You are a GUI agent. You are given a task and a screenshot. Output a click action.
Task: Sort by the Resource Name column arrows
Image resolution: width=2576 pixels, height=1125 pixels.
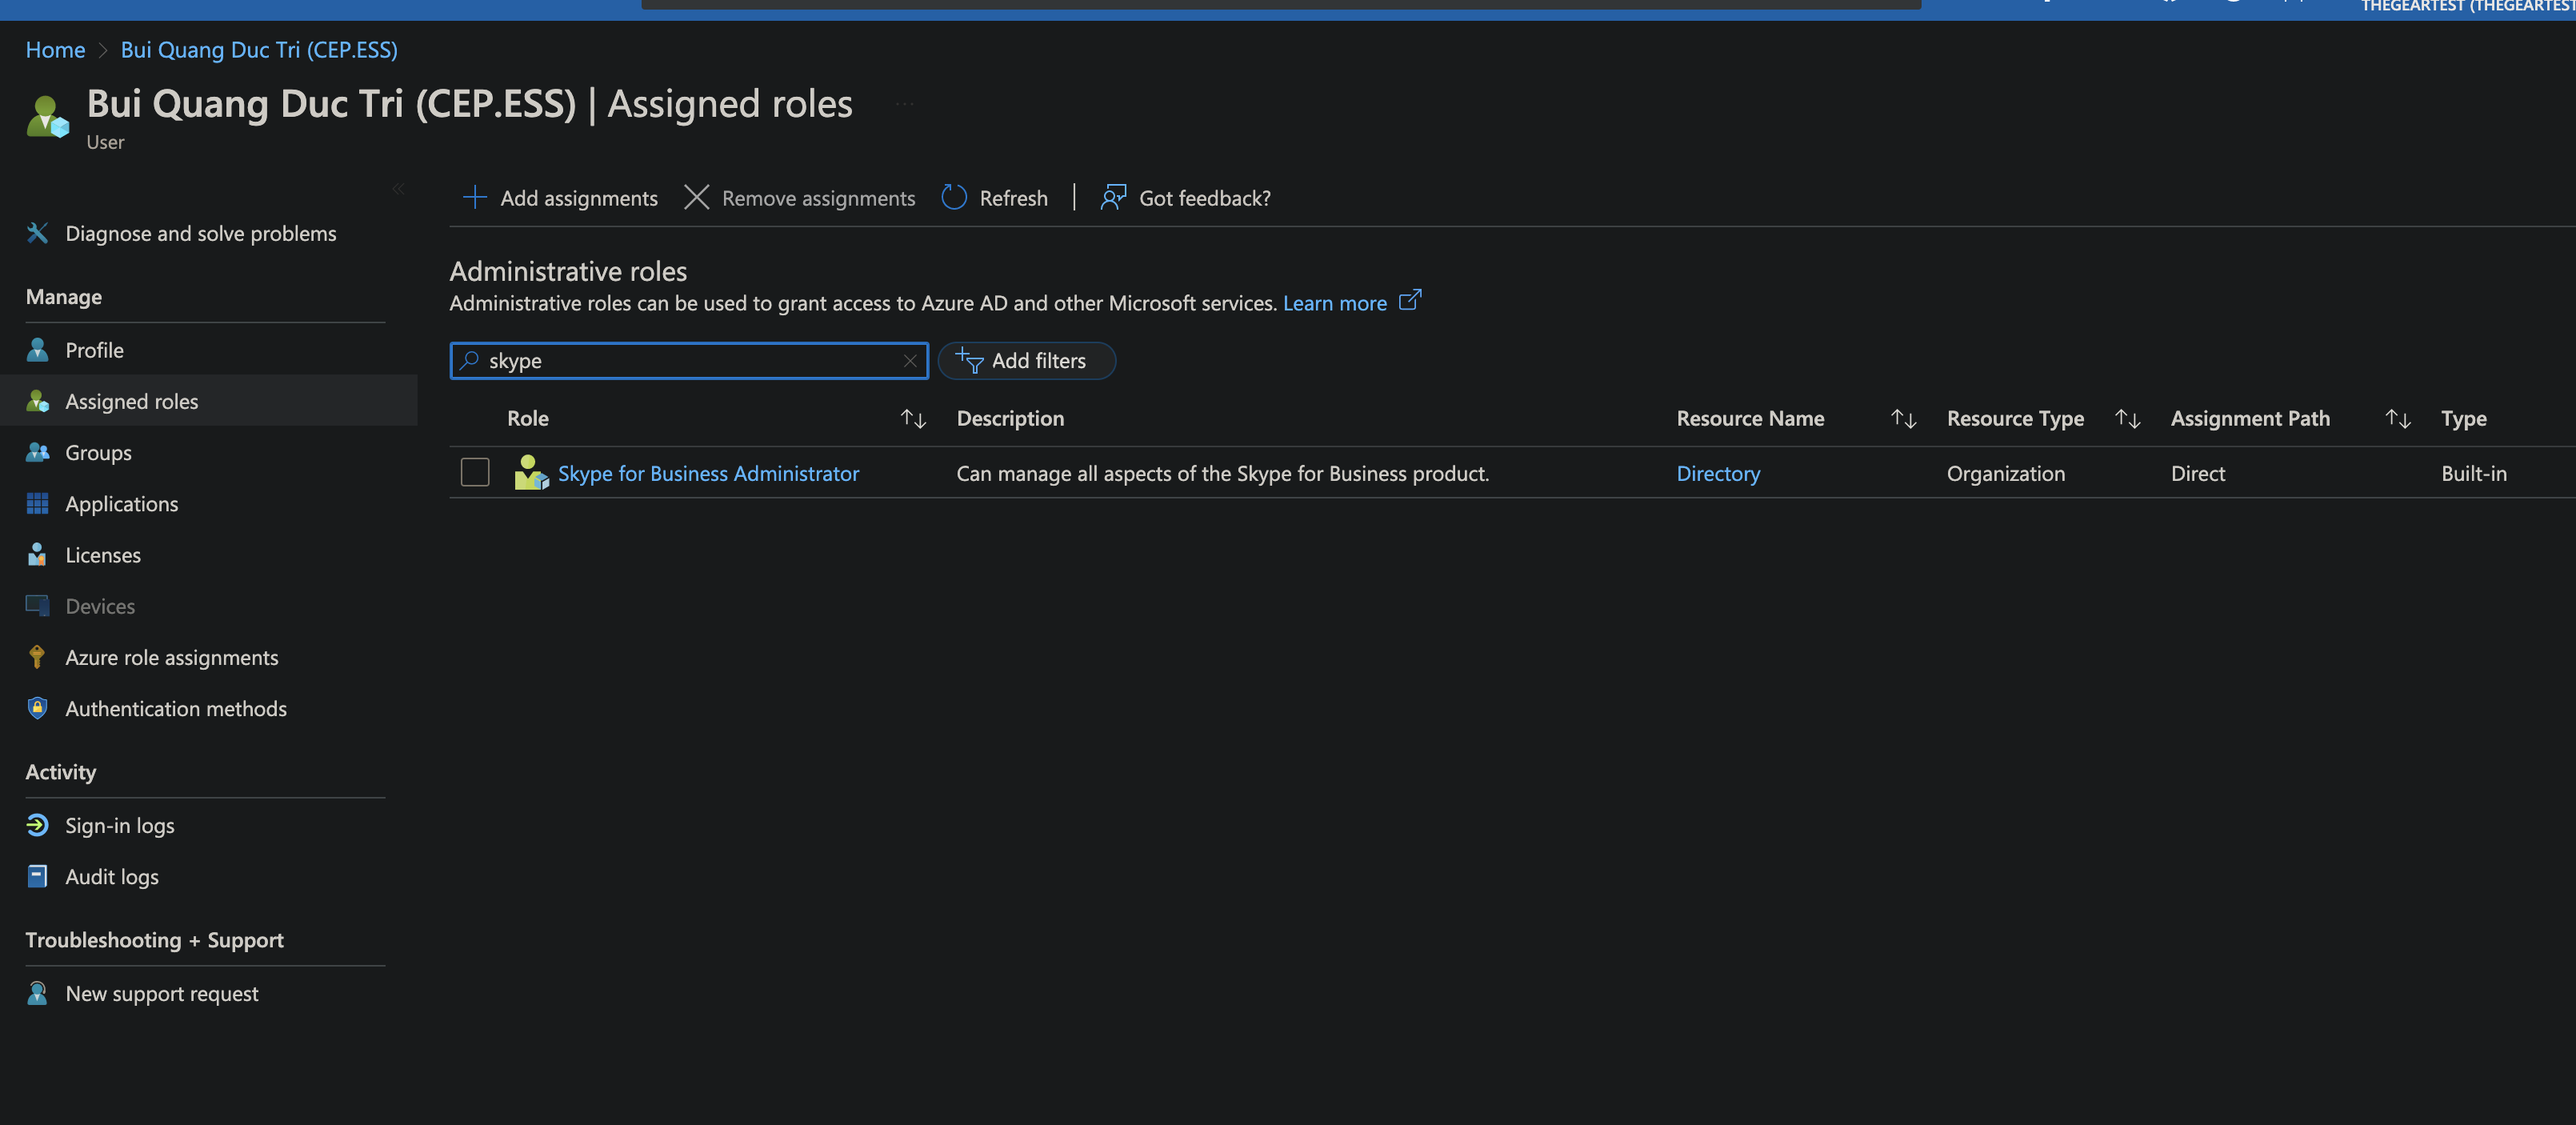[x=1903, y=418]
